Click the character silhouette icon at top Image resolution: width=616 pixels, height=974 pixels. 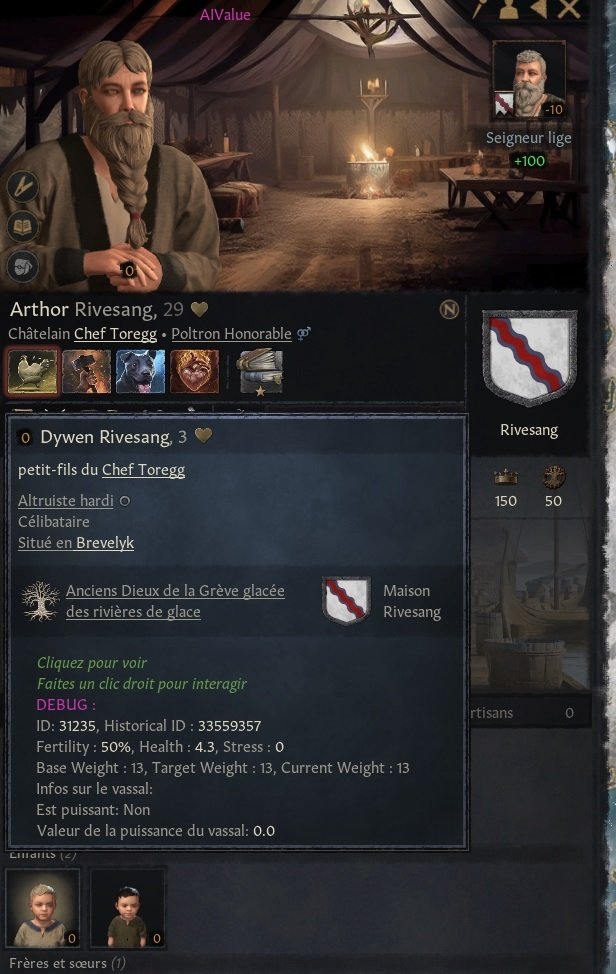tap(509, 9)
